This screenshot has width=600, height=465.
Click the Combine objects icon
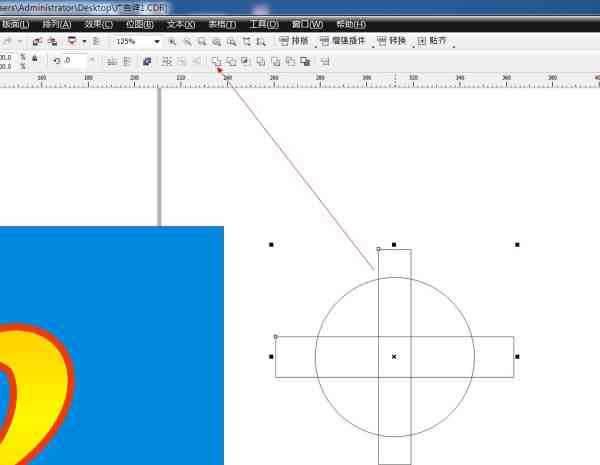147,61
